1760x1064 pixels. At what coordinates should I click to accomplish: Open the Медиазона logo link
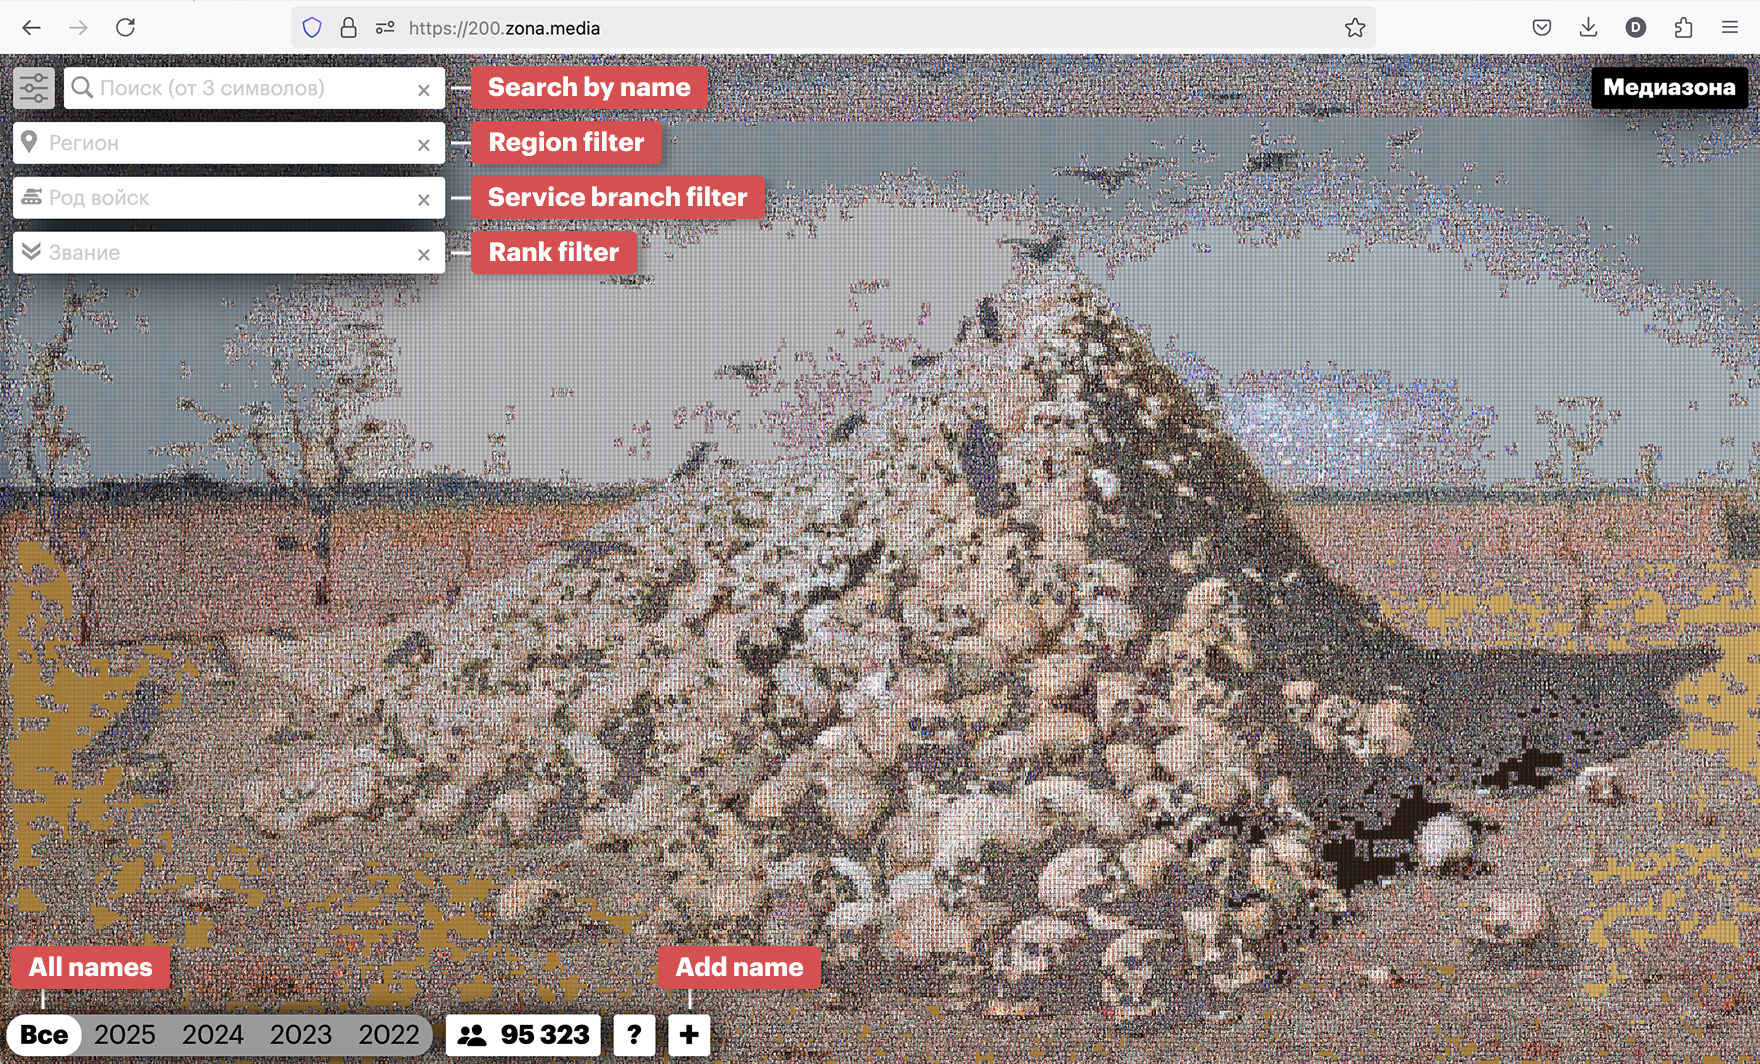coord(1669,87)
